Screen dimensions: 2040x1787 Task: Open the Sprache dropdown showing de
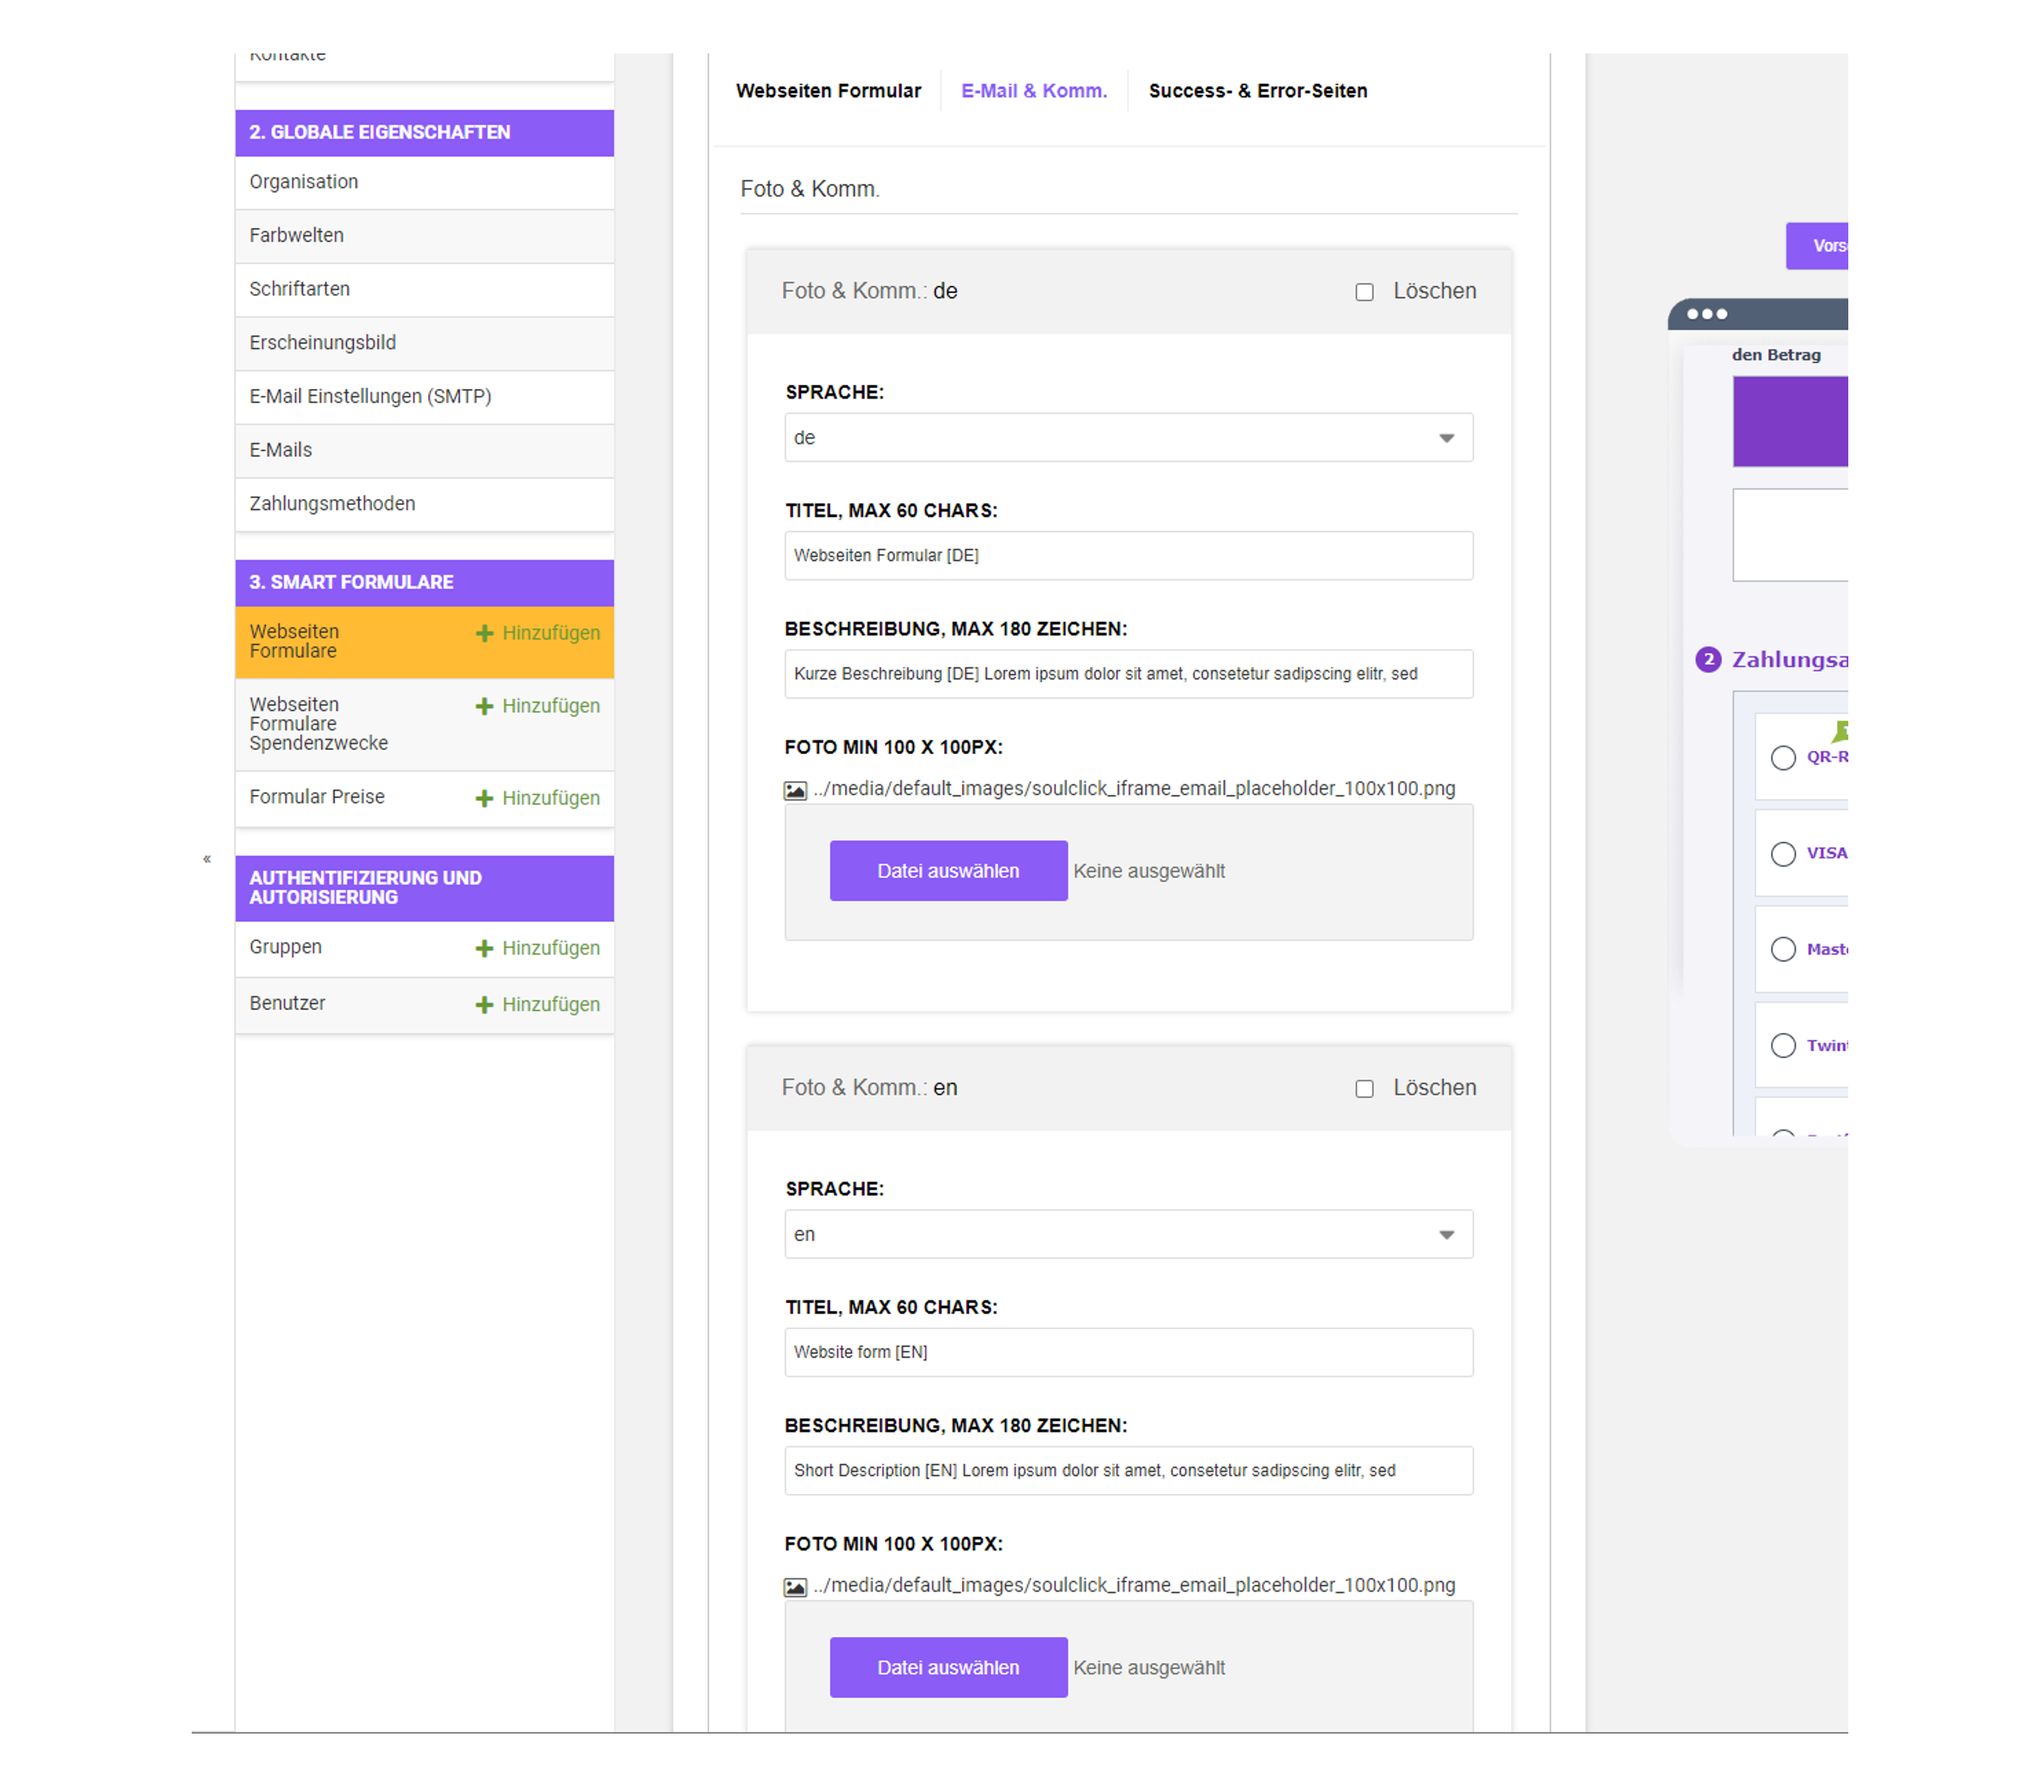pyautogui.click(x=1128, y=438)
